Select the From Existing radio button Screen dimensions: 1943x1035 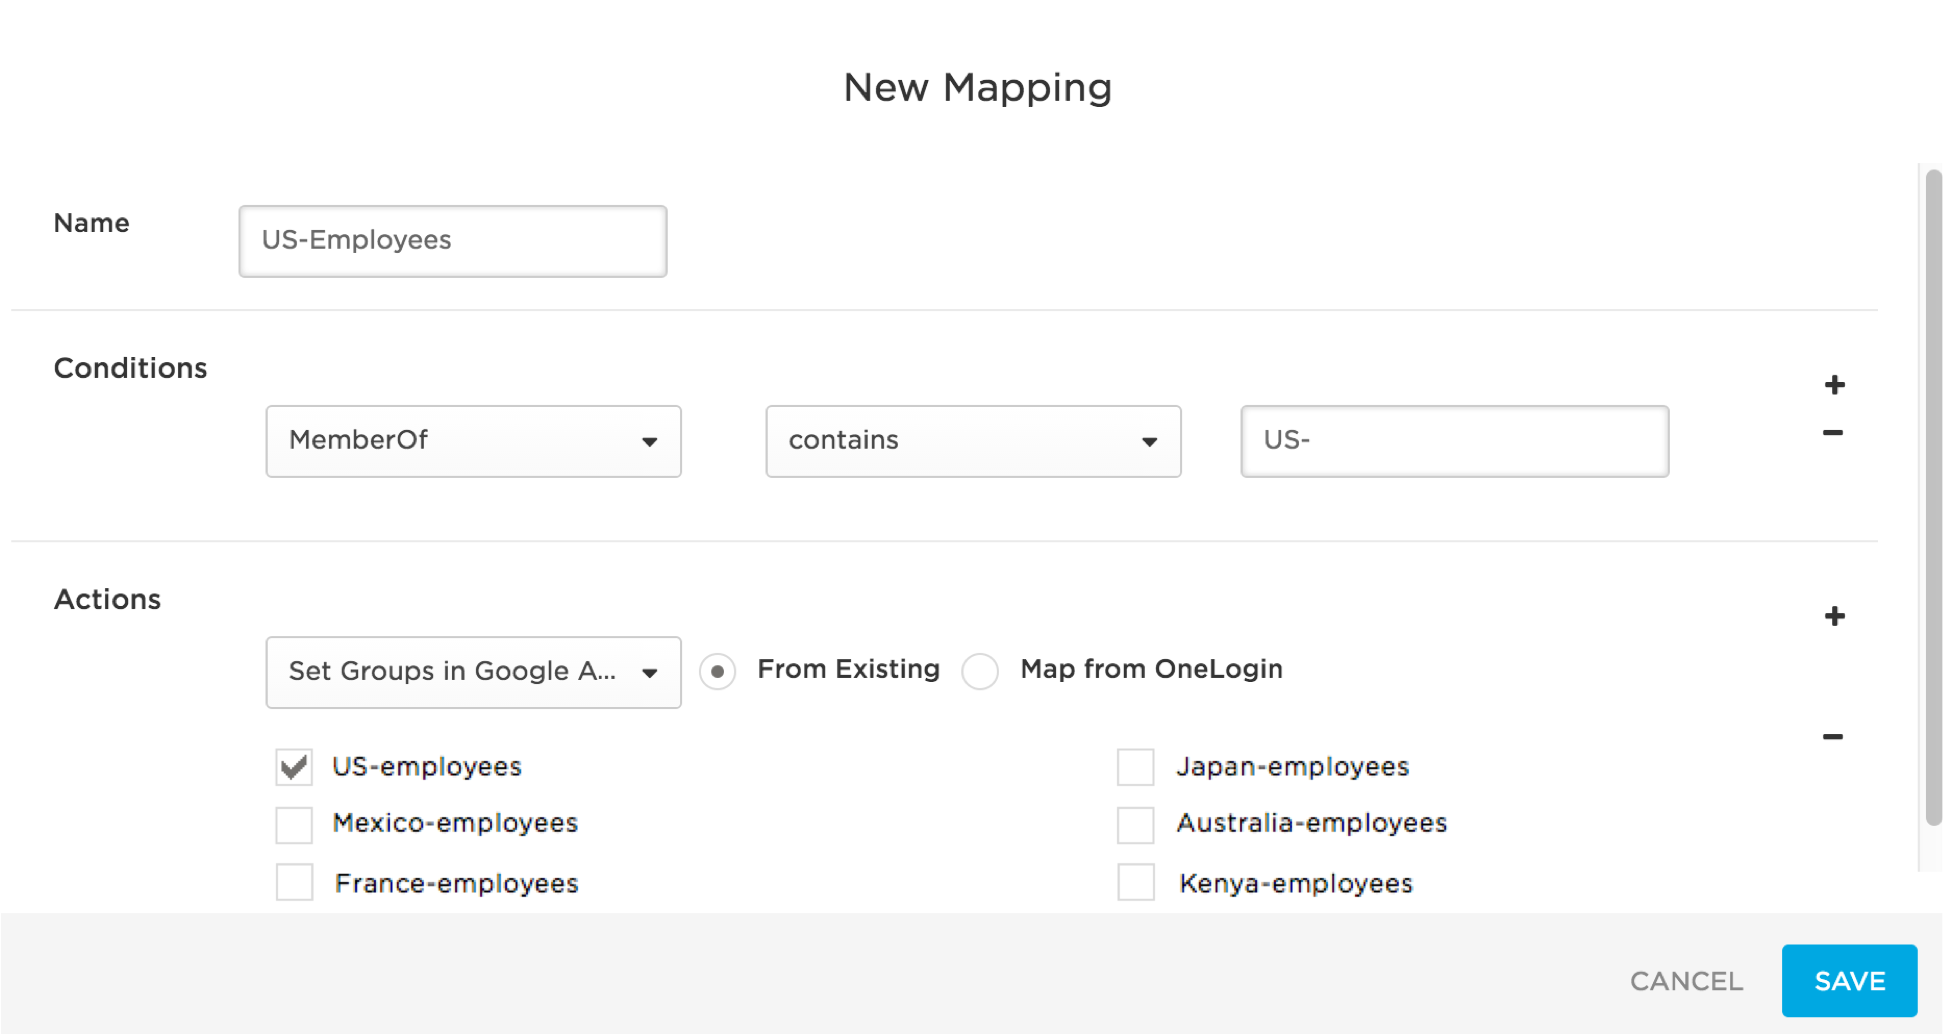pyautogui.click(x=717, y=671)
